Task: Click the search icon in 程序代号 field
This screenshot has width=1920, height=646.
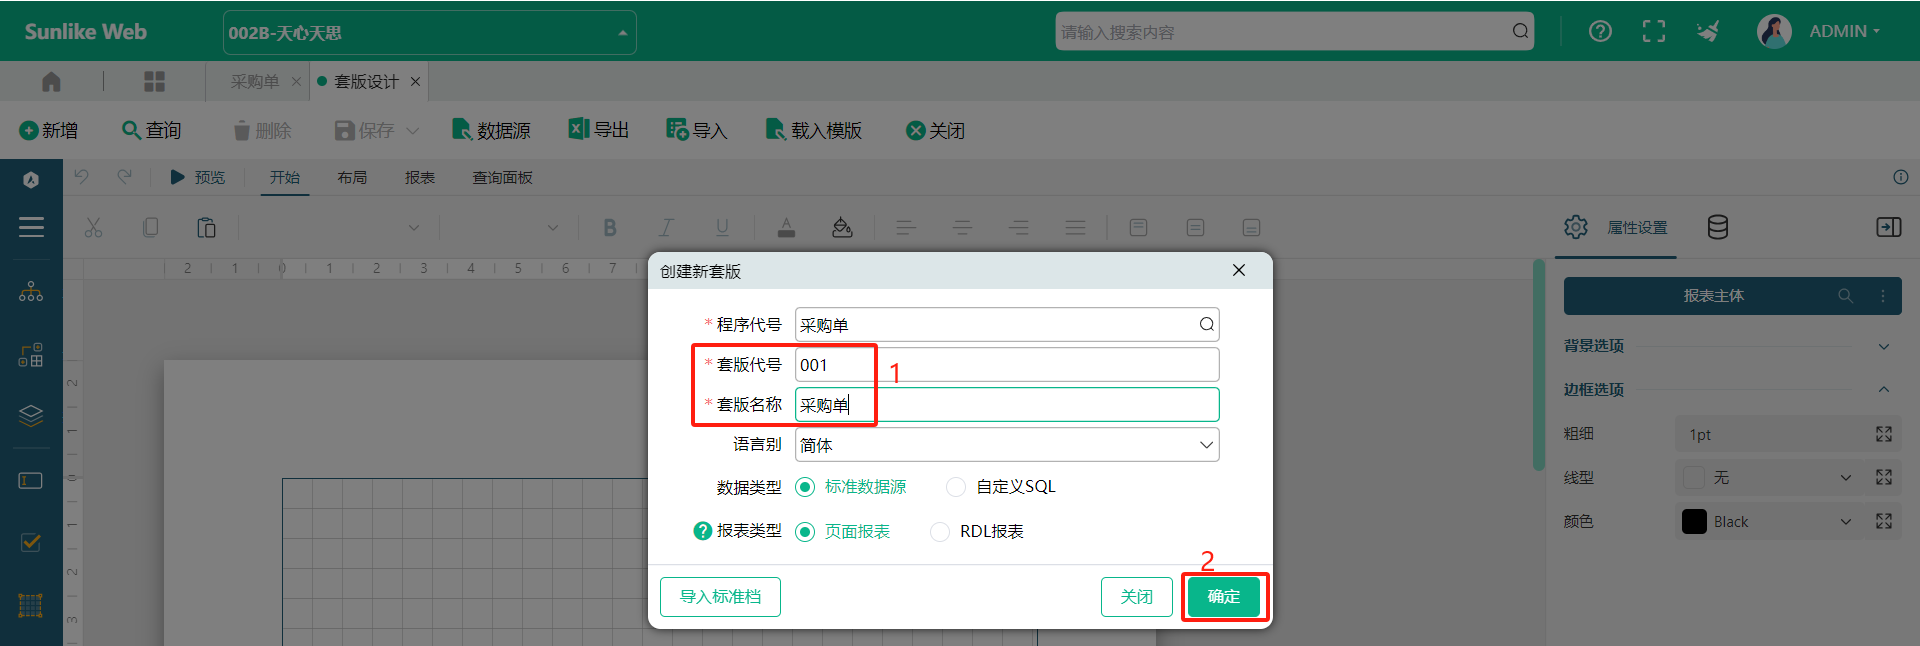Action: pyautogui.click(x=1206, y=324)
